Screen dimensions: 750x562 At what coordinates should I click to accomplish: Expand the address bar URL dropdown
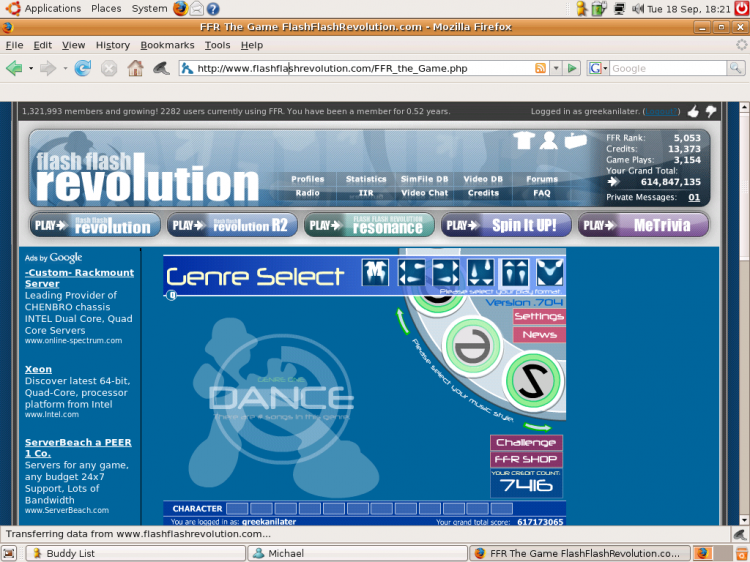(556, 68)
